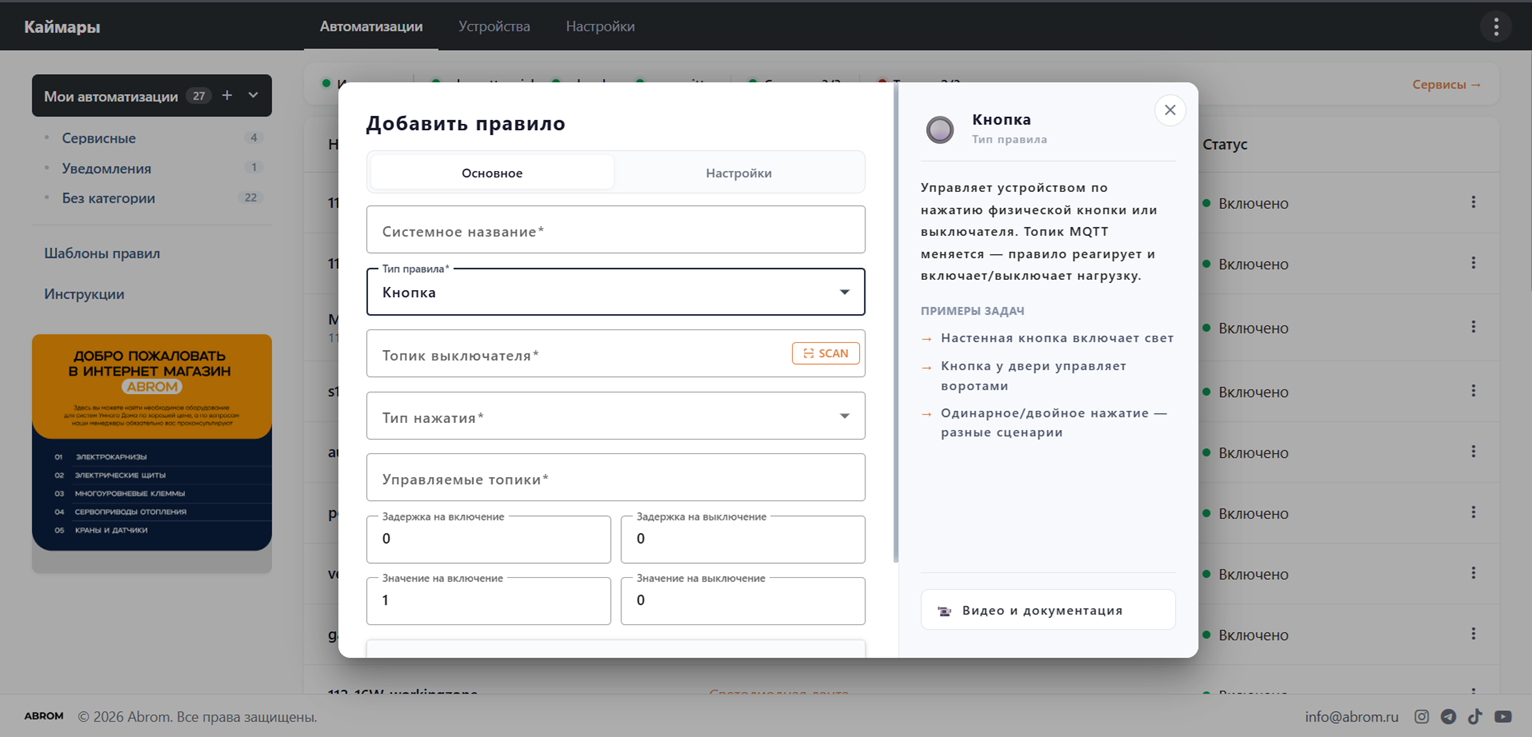The height and width of the screenshot is (737, 1532).
Task: Open the Telegram icon in footer
Action: (1448, 716)
